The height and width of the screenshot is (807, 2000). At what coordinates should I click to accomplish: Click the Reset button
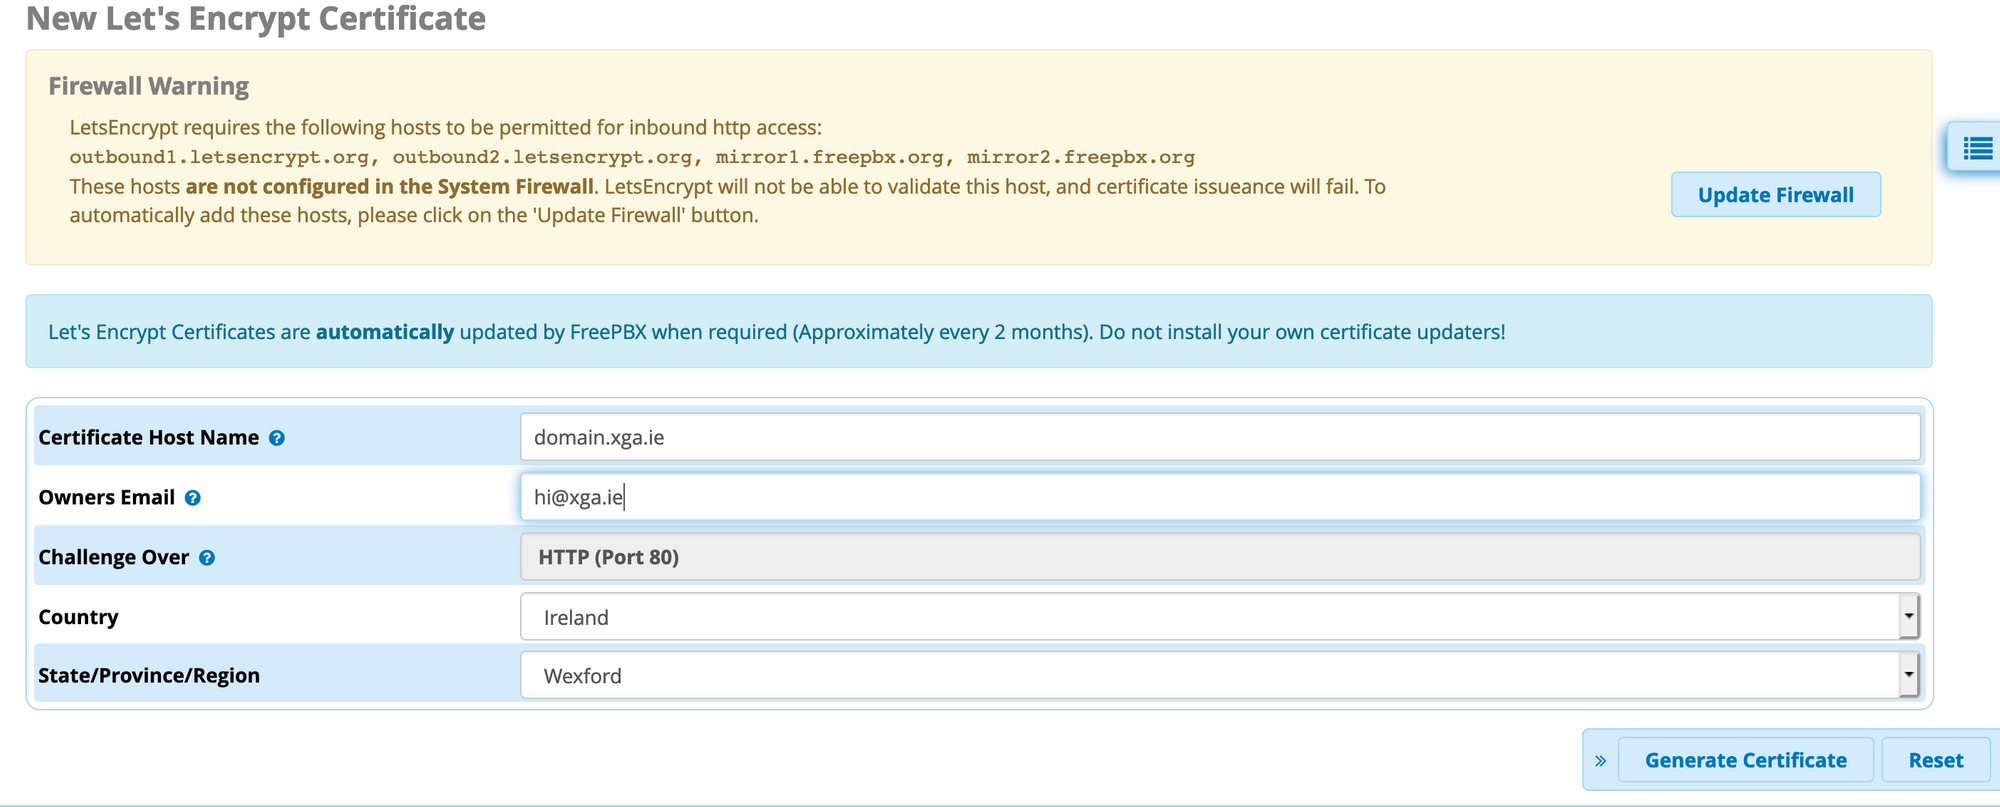click(x=1935, y=760)
